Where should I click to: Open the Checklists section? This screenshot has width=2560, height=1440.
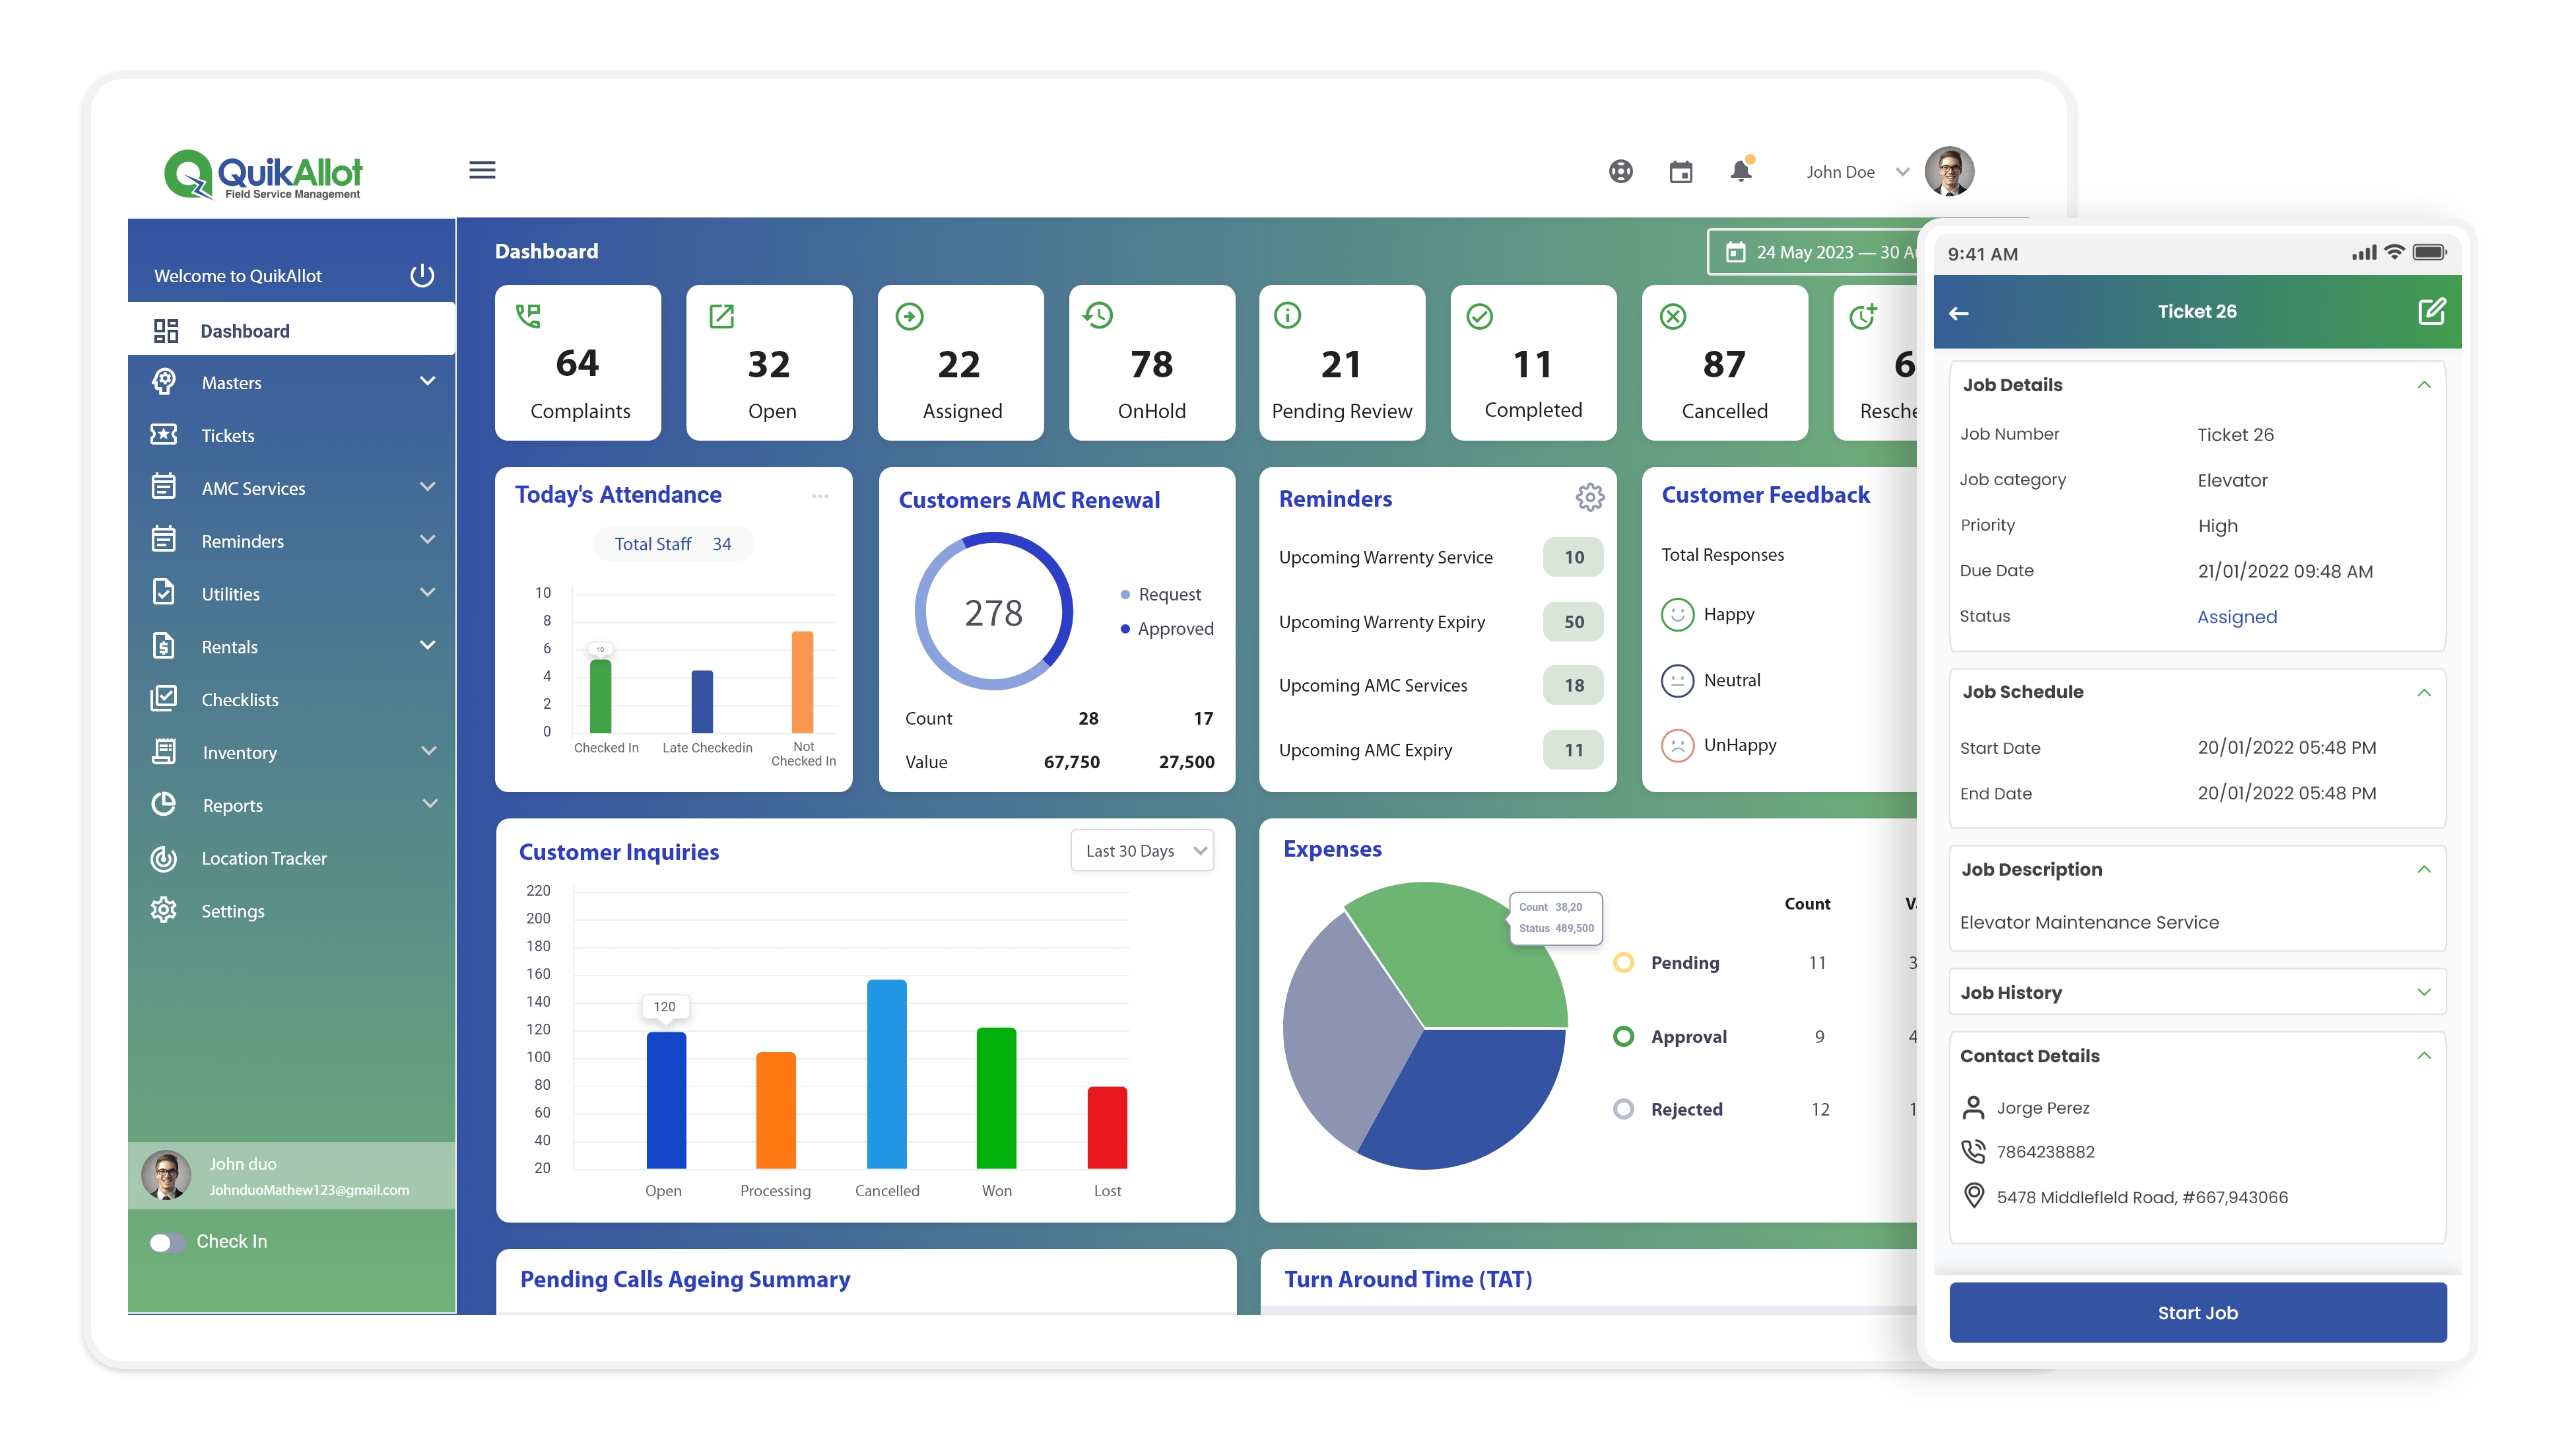tap(240, 699)
